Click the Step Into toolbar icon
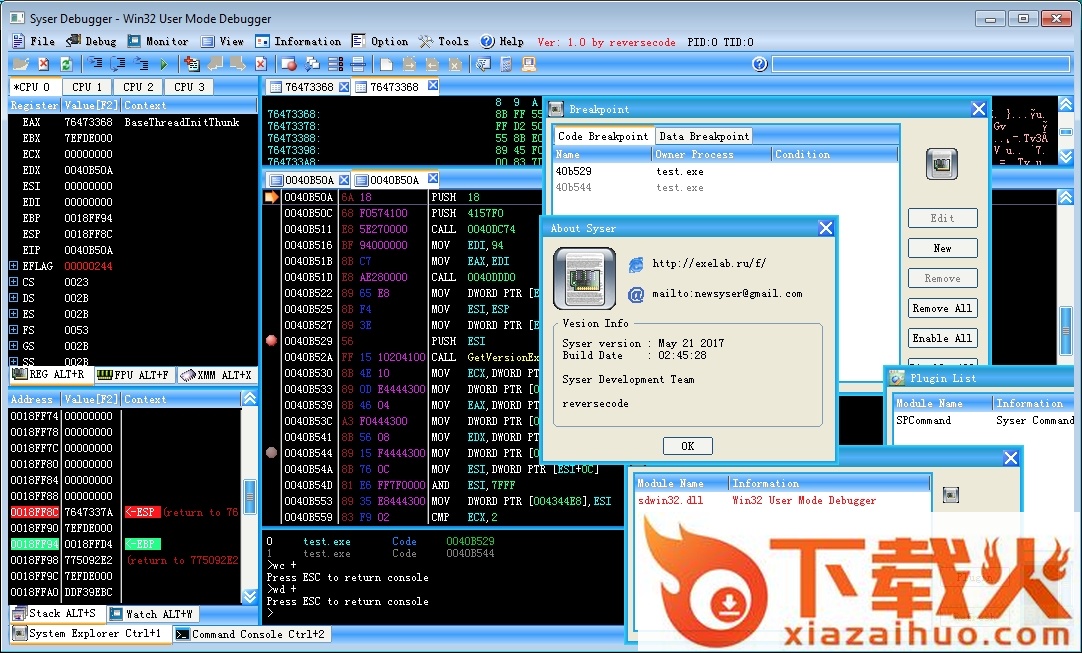This screenshot has width=1082, height=653. click(95, 64)
